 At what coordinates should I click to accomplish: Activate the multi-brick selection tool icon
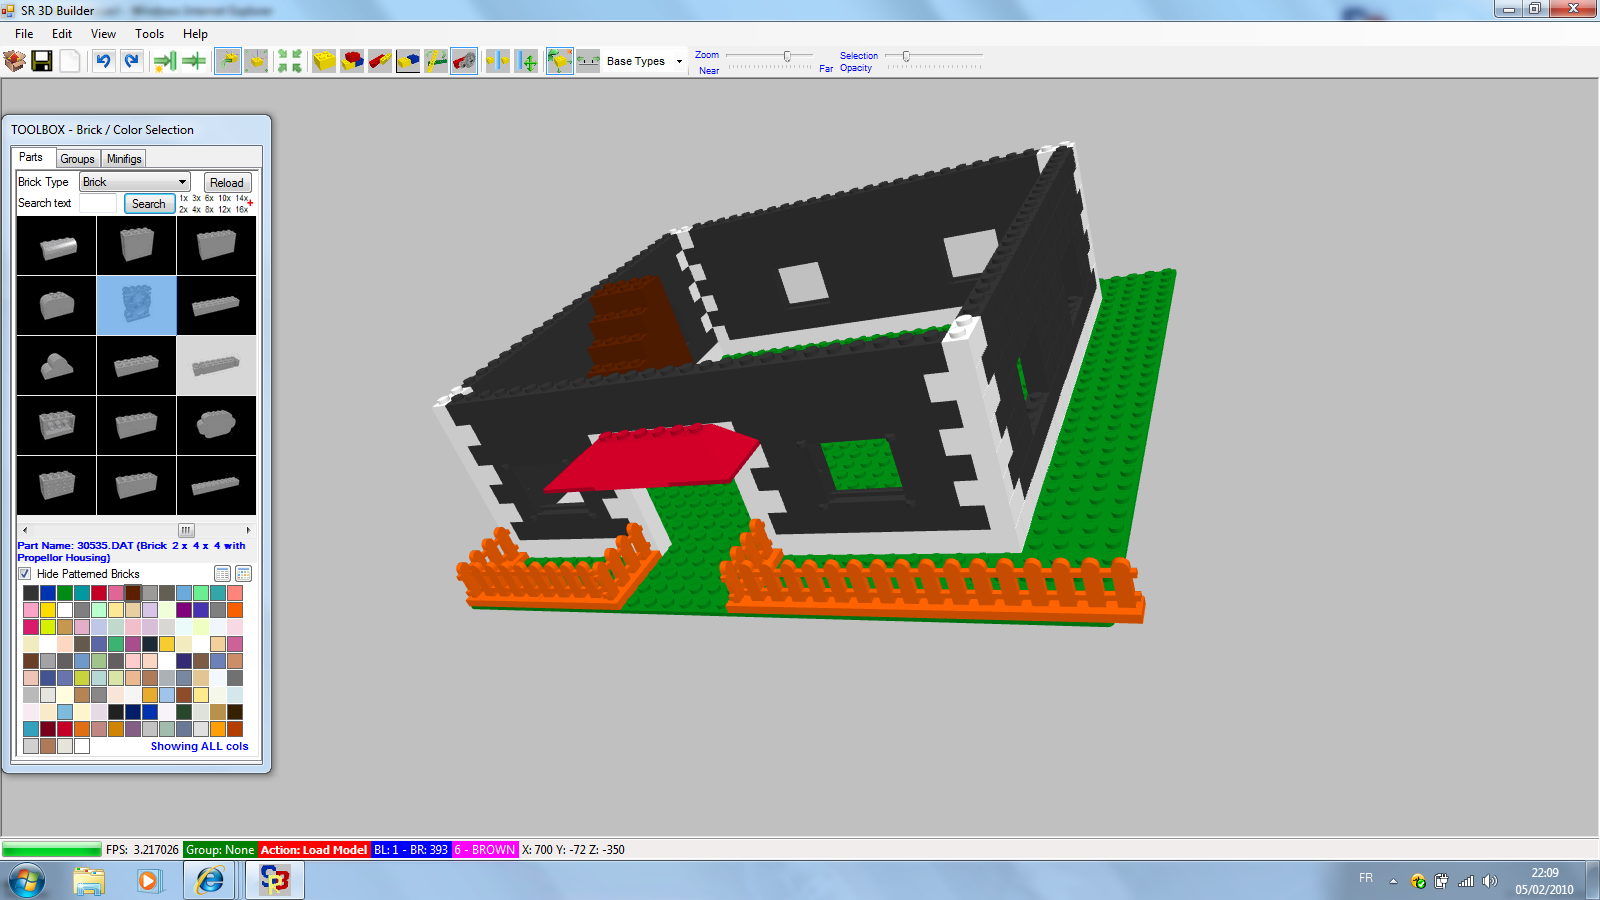tap(352, 61)
